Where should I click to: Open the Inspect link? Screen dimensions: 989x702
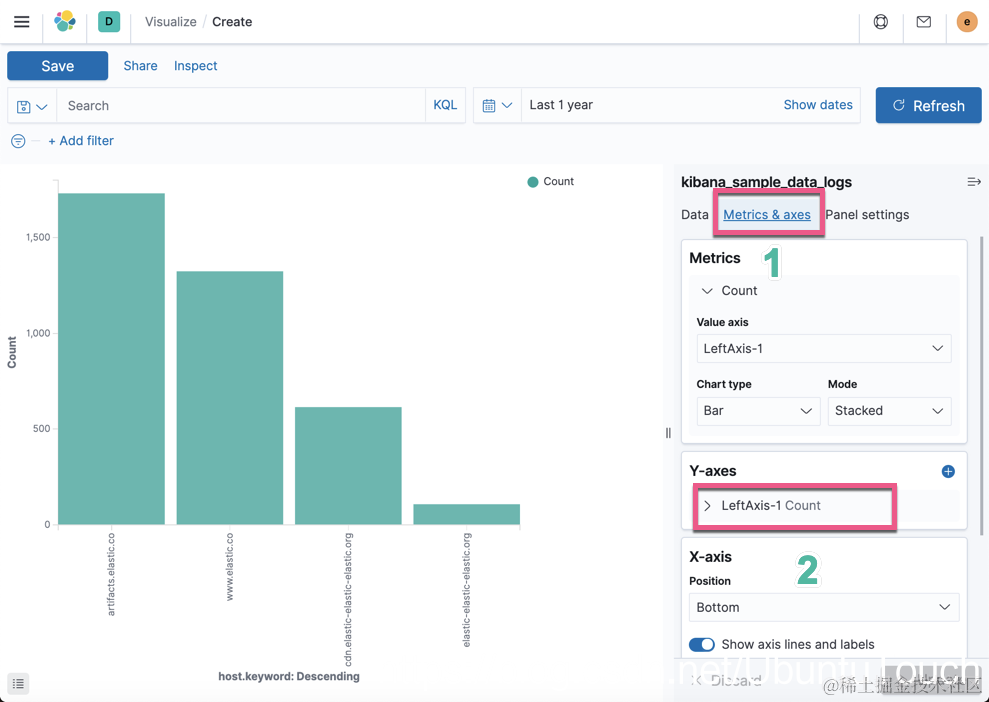196,66
